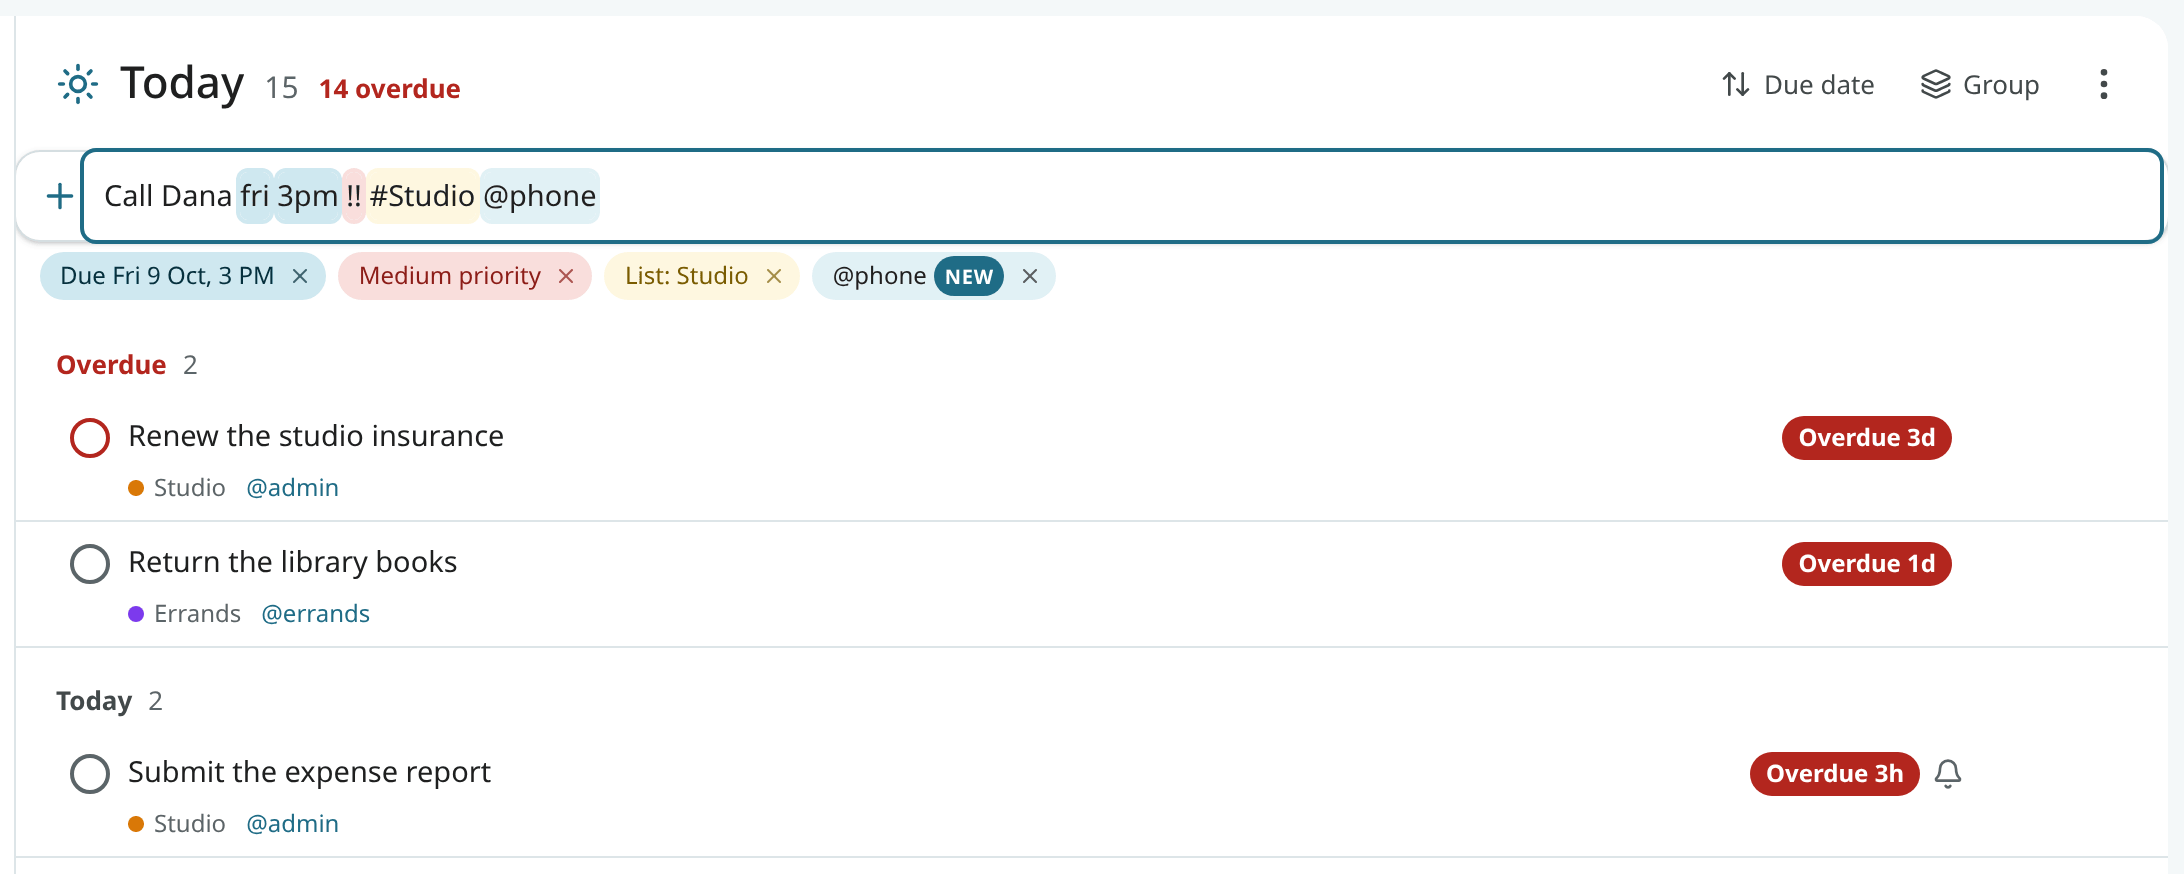The image size is (2184, 874).
Task: Click the plus add task icon
Action: 60,196
